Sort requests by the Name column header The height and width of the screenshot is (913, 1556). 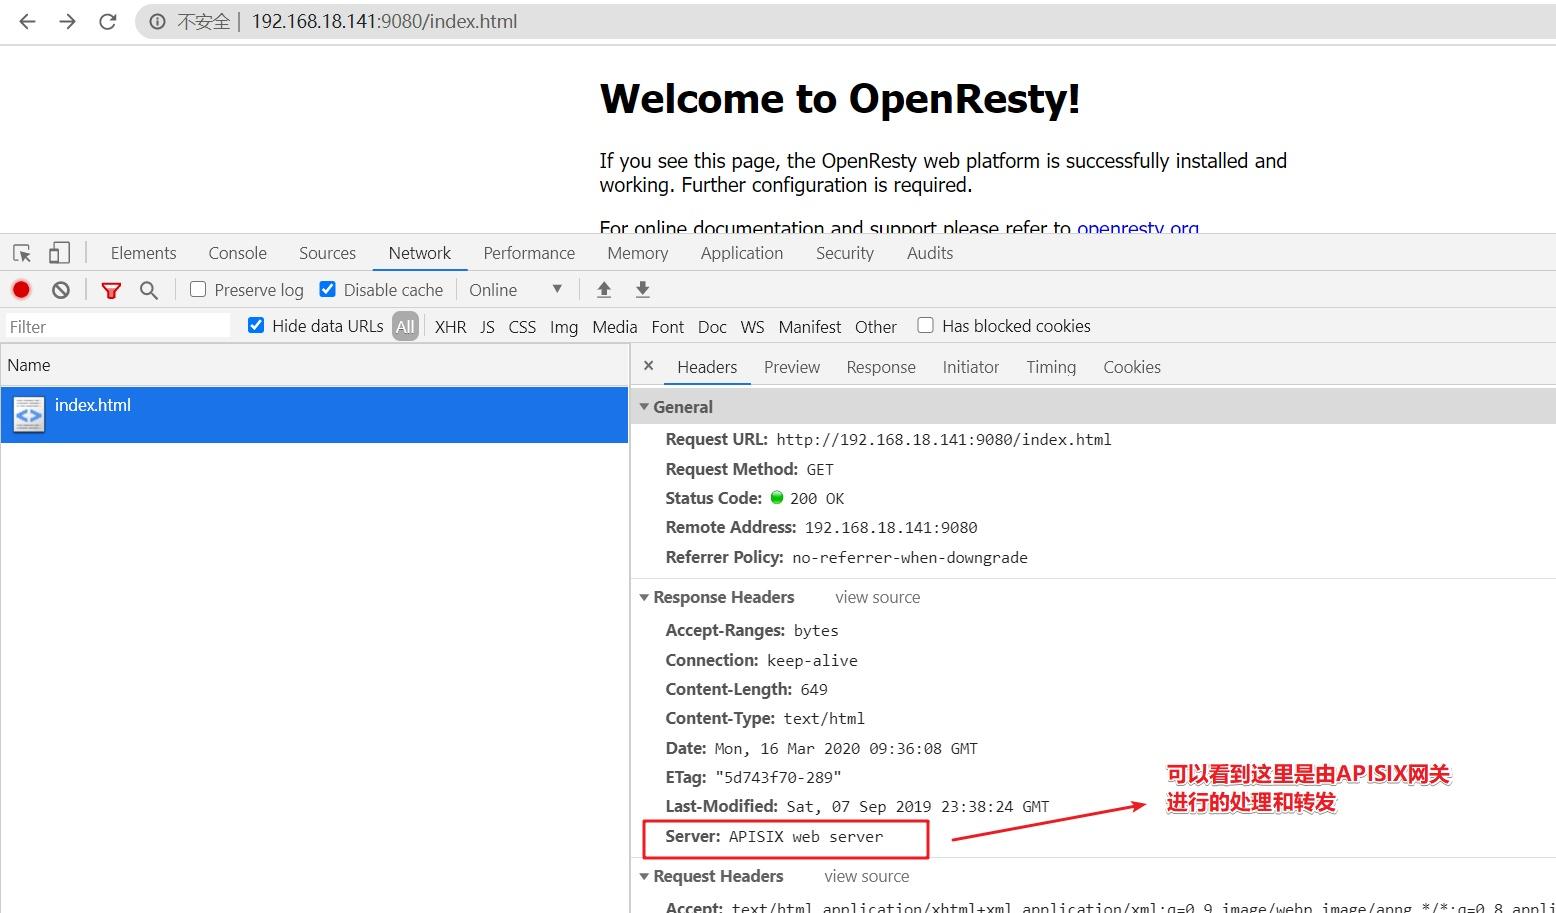[314, 365]
